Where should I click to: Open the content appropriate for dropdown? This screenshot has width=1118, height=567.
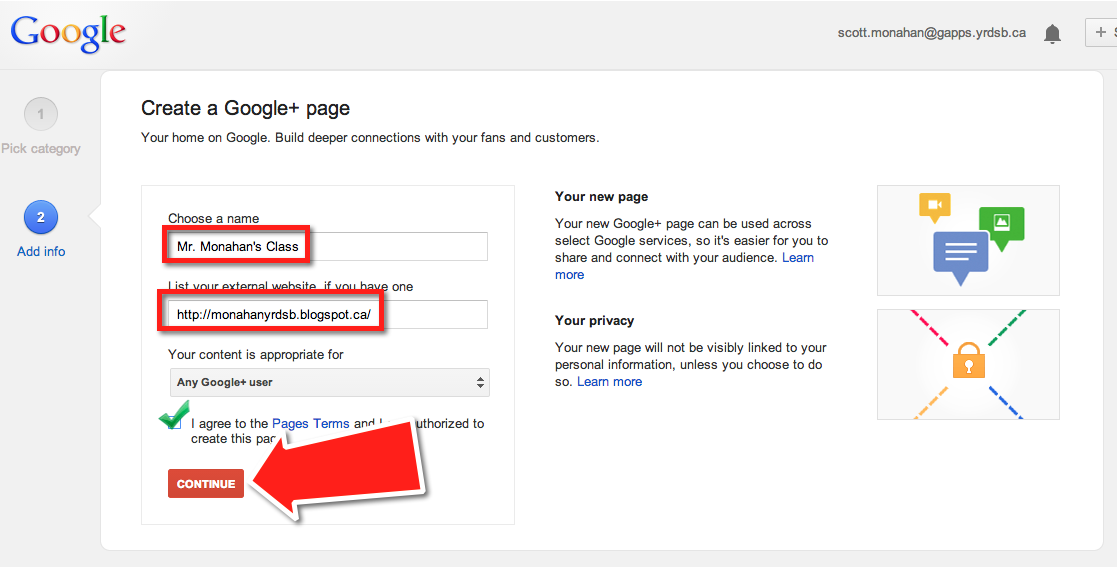click(x=329, y=382)
